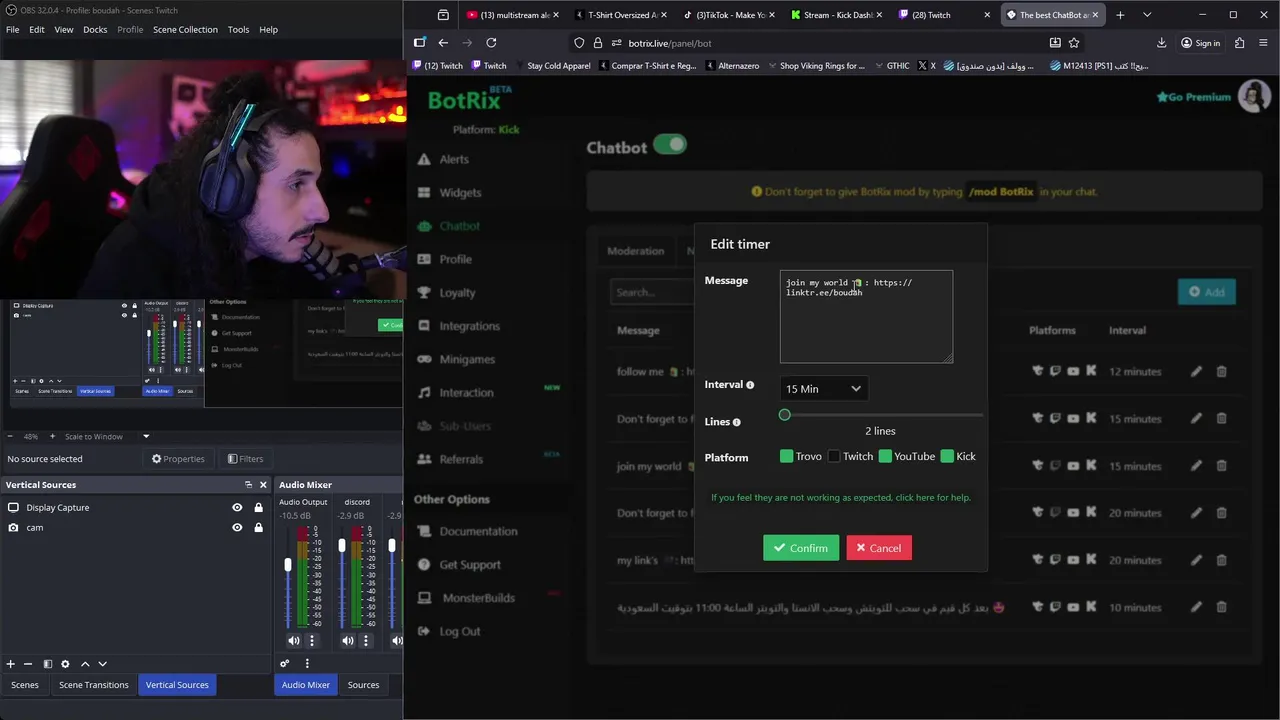List all Firefox tabs chevron

[x=1147, y=15]
